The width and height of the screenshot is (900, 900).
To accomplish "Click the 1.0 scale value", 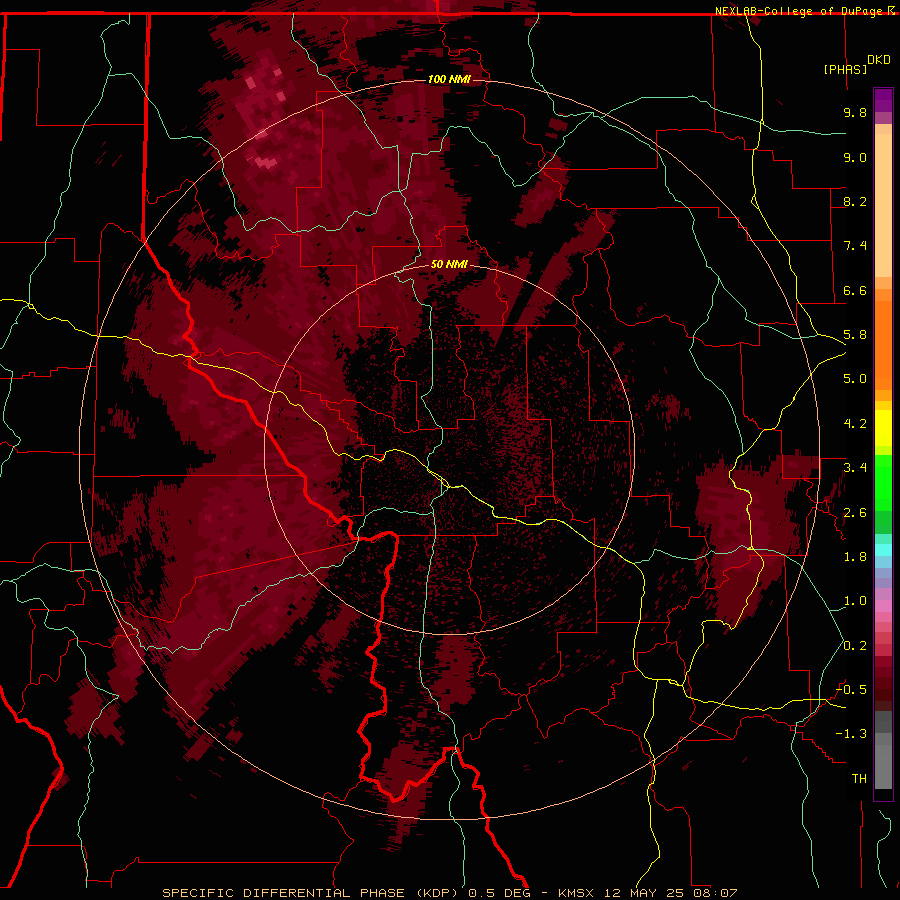I will tap(855, 601).
